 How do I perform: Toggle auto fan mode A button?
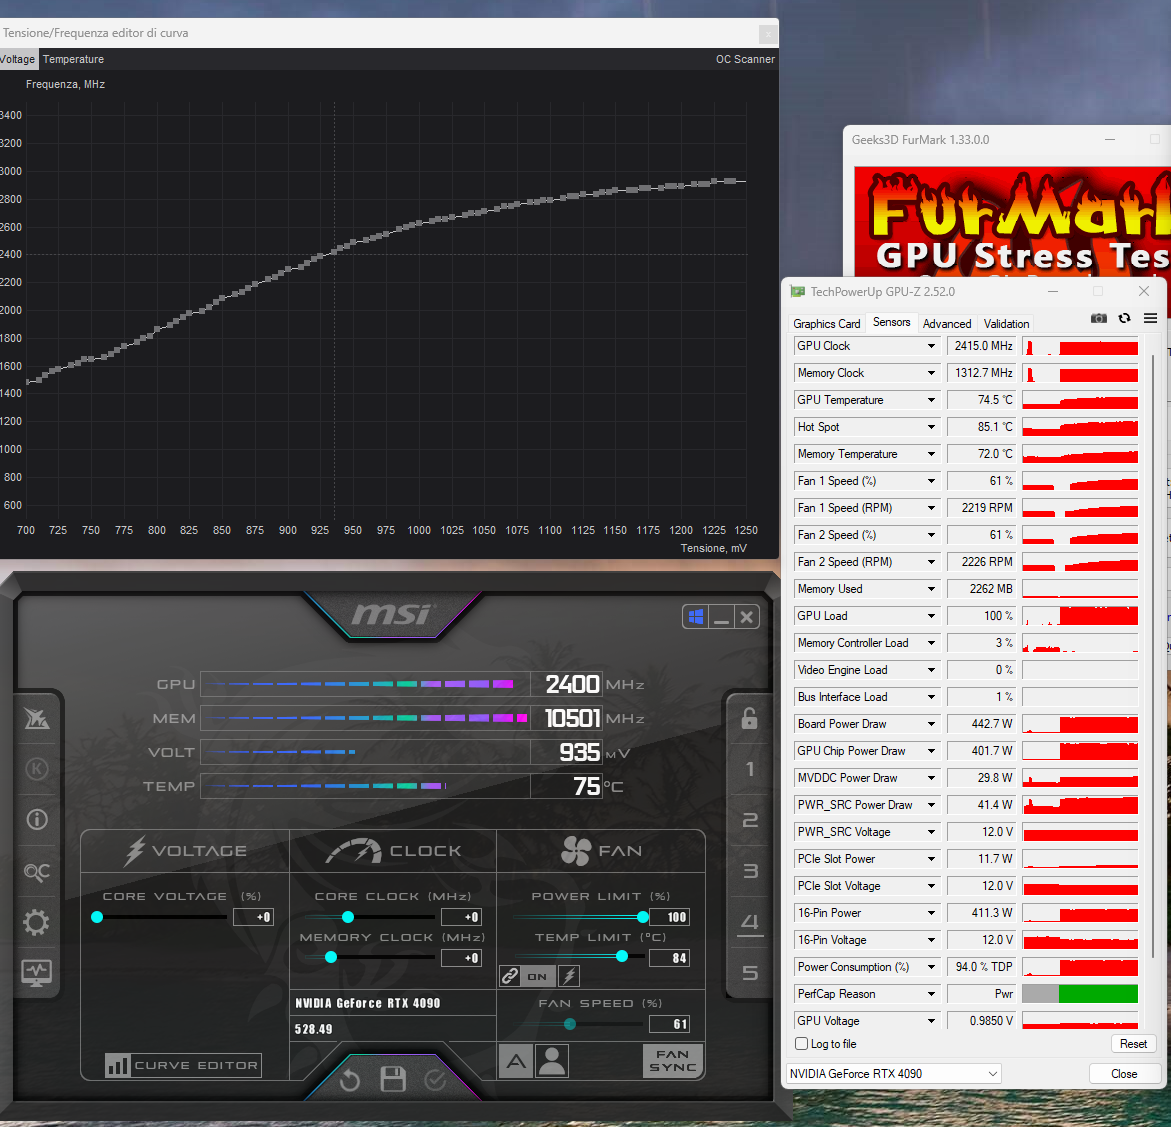coord(516,1061)
